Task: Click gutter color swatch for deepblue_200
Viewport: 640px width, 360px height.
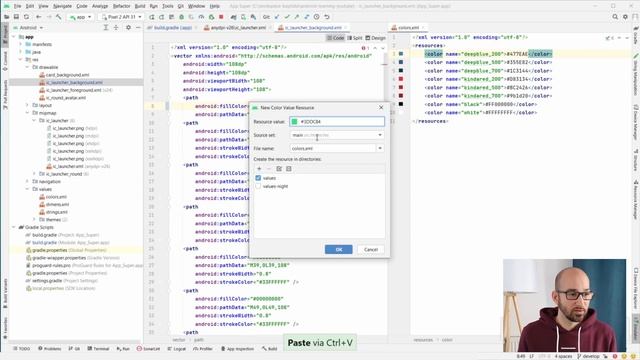Action: 401,54
